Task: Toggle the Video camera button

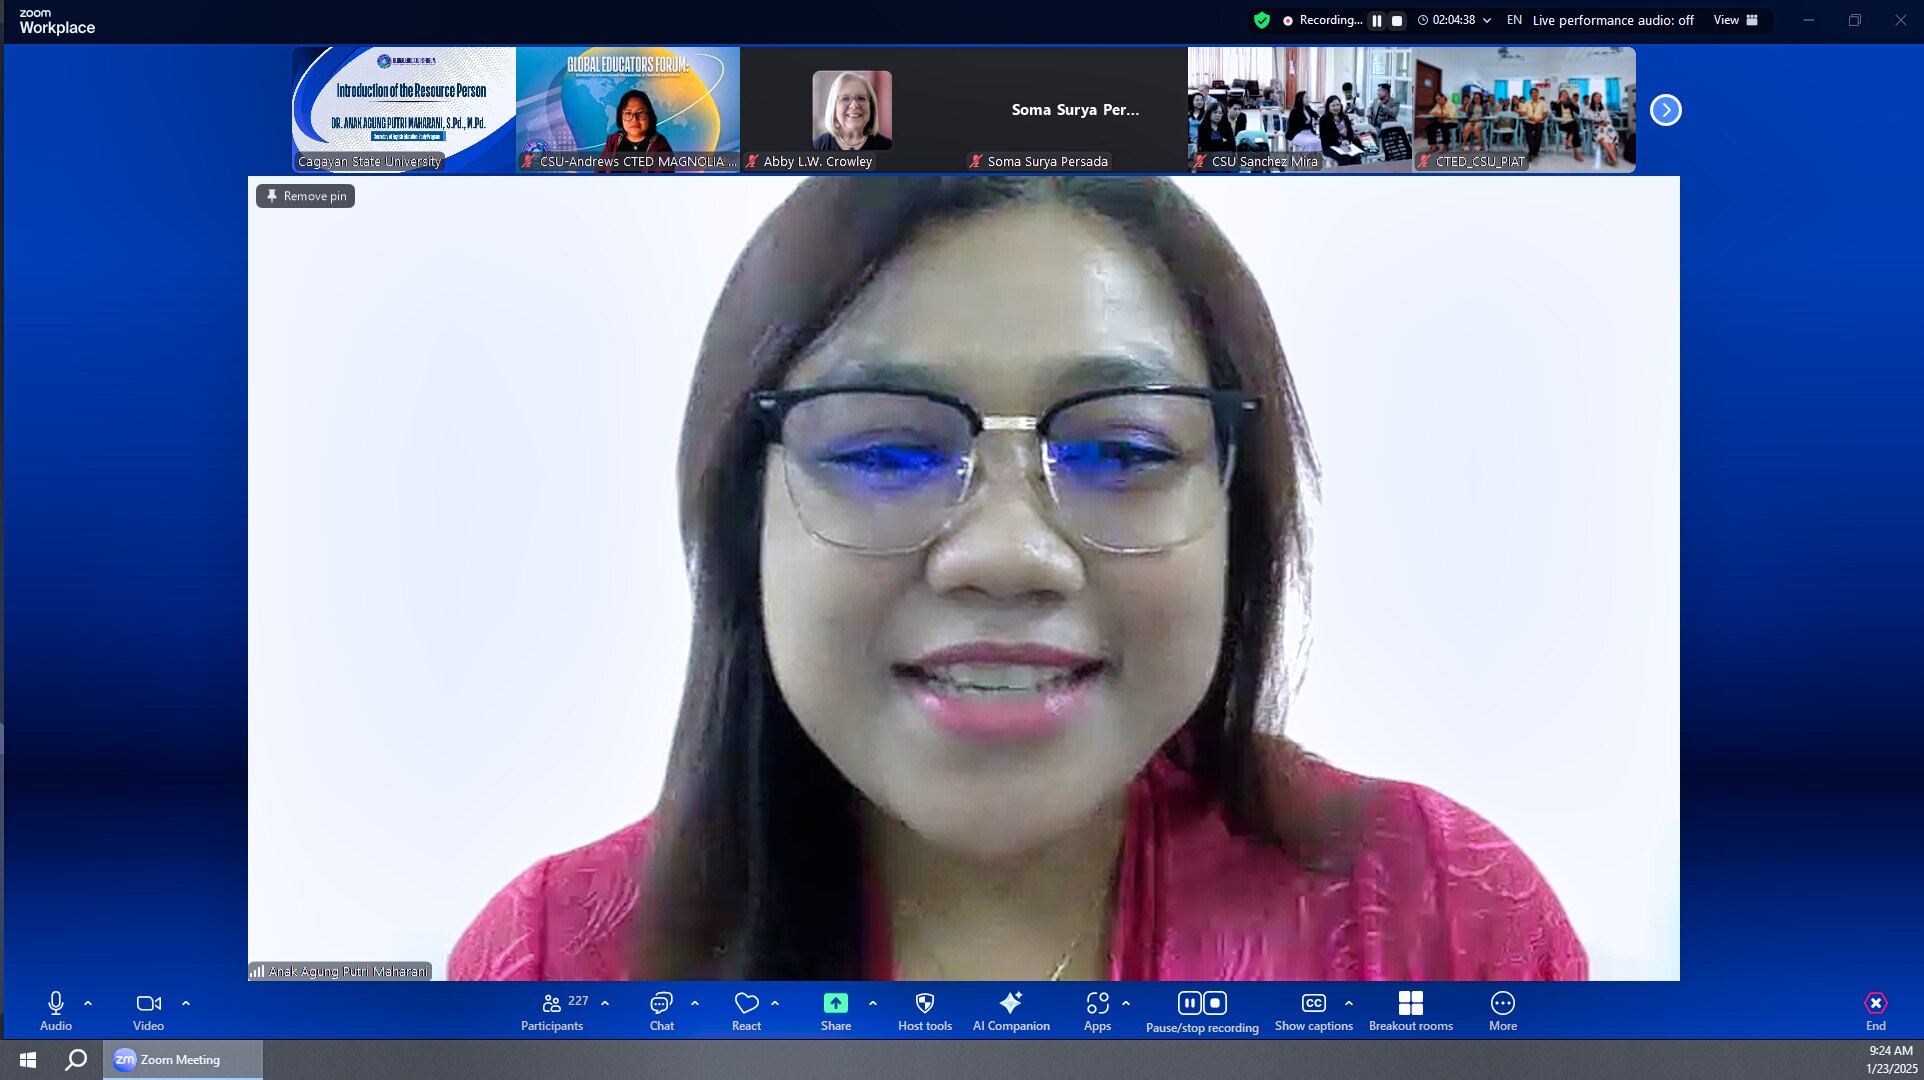Action: [x=148, y=1011]
